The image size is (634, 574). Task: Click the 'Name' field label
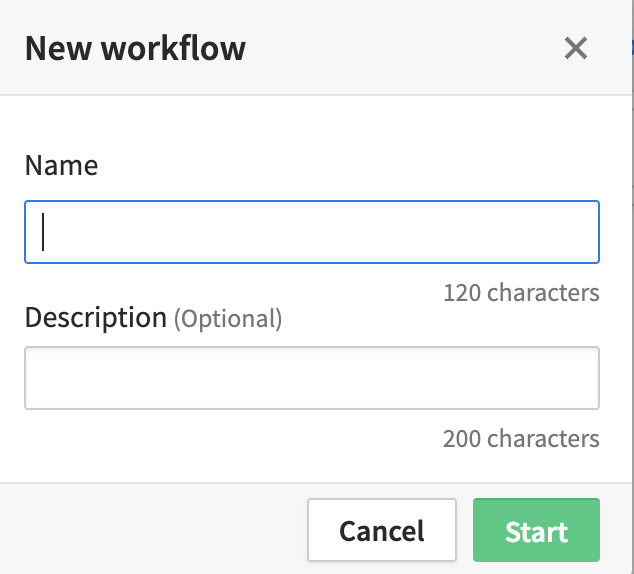(x=61, y=165)
